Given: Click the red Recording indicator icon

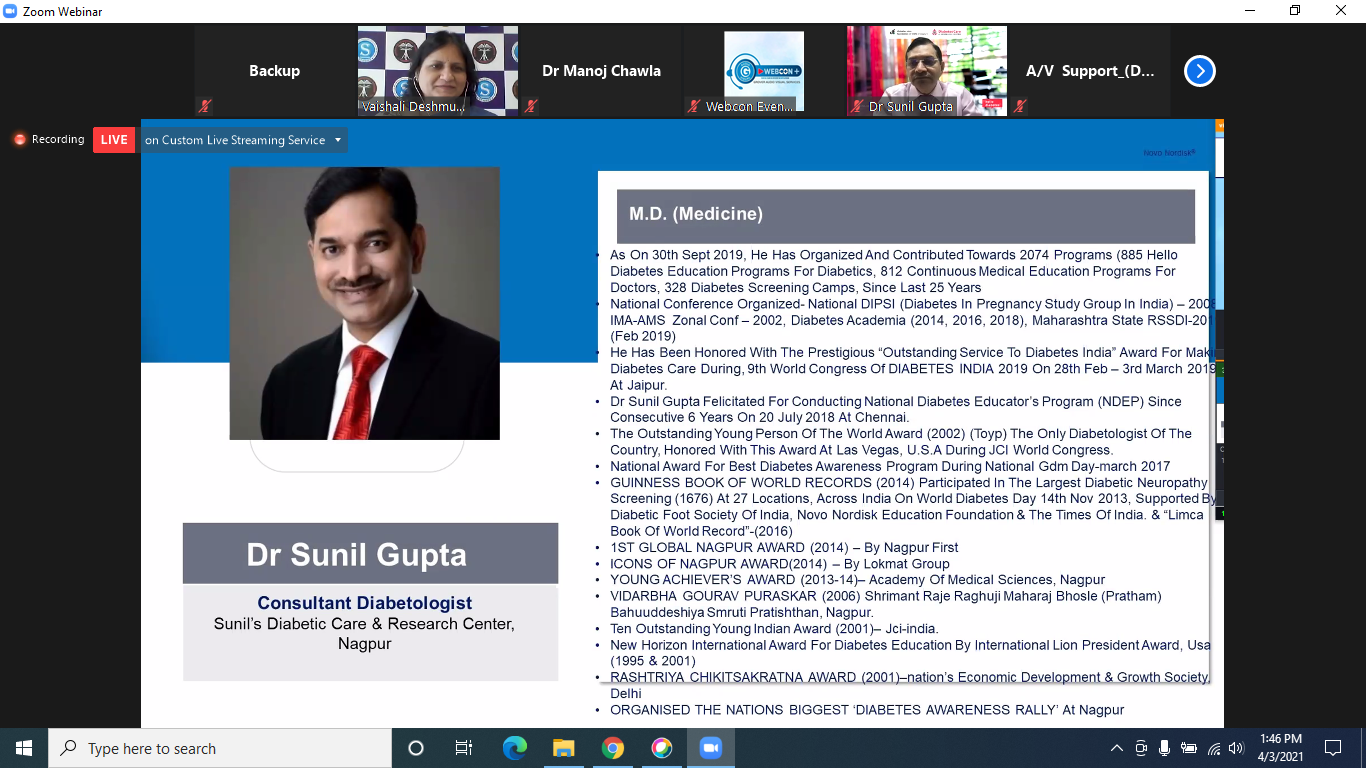Looking at the screenshot, I should click(19, 140).
